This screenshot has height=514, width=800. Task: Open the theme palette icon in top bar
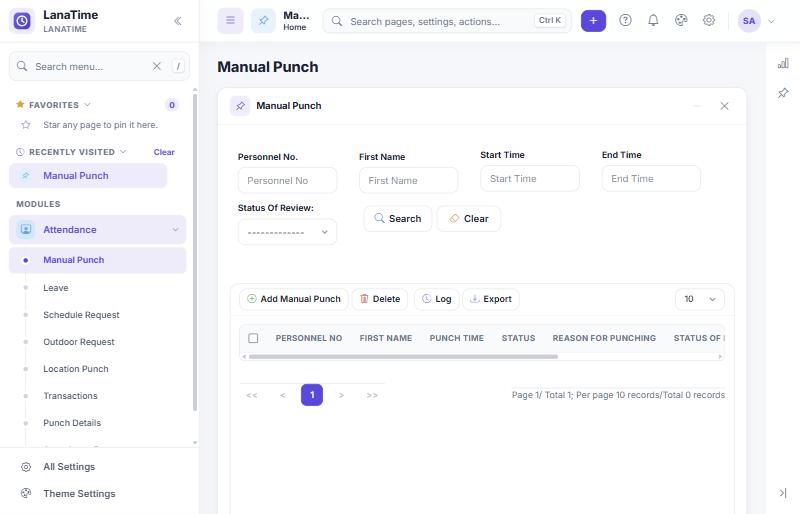681,20
